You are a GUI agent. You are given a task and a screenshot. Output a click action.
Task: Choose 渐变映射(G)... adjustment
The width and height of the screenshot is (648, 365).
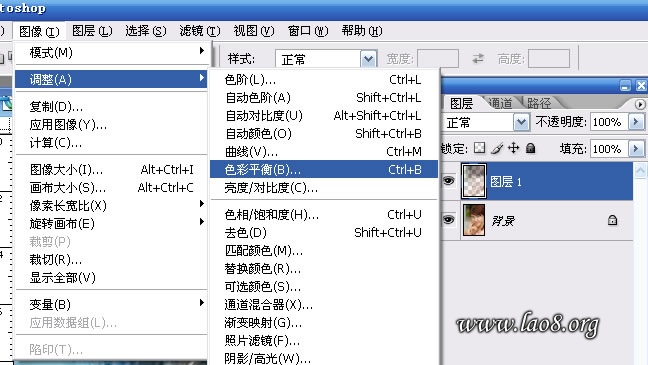(x=324, y=322)
